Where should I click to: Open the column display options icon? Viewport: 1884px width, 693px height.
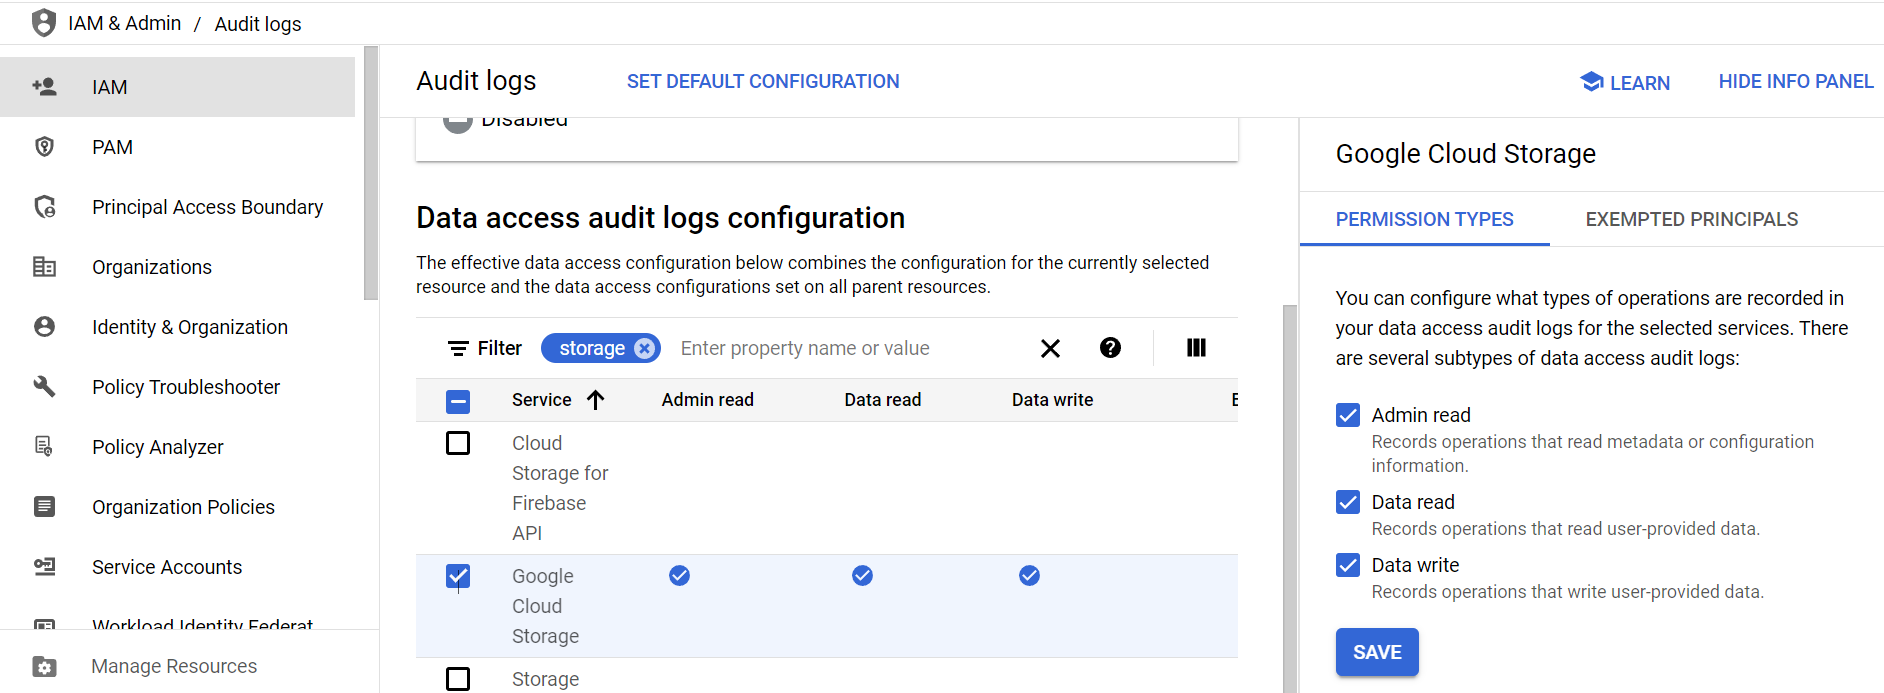1196,348
